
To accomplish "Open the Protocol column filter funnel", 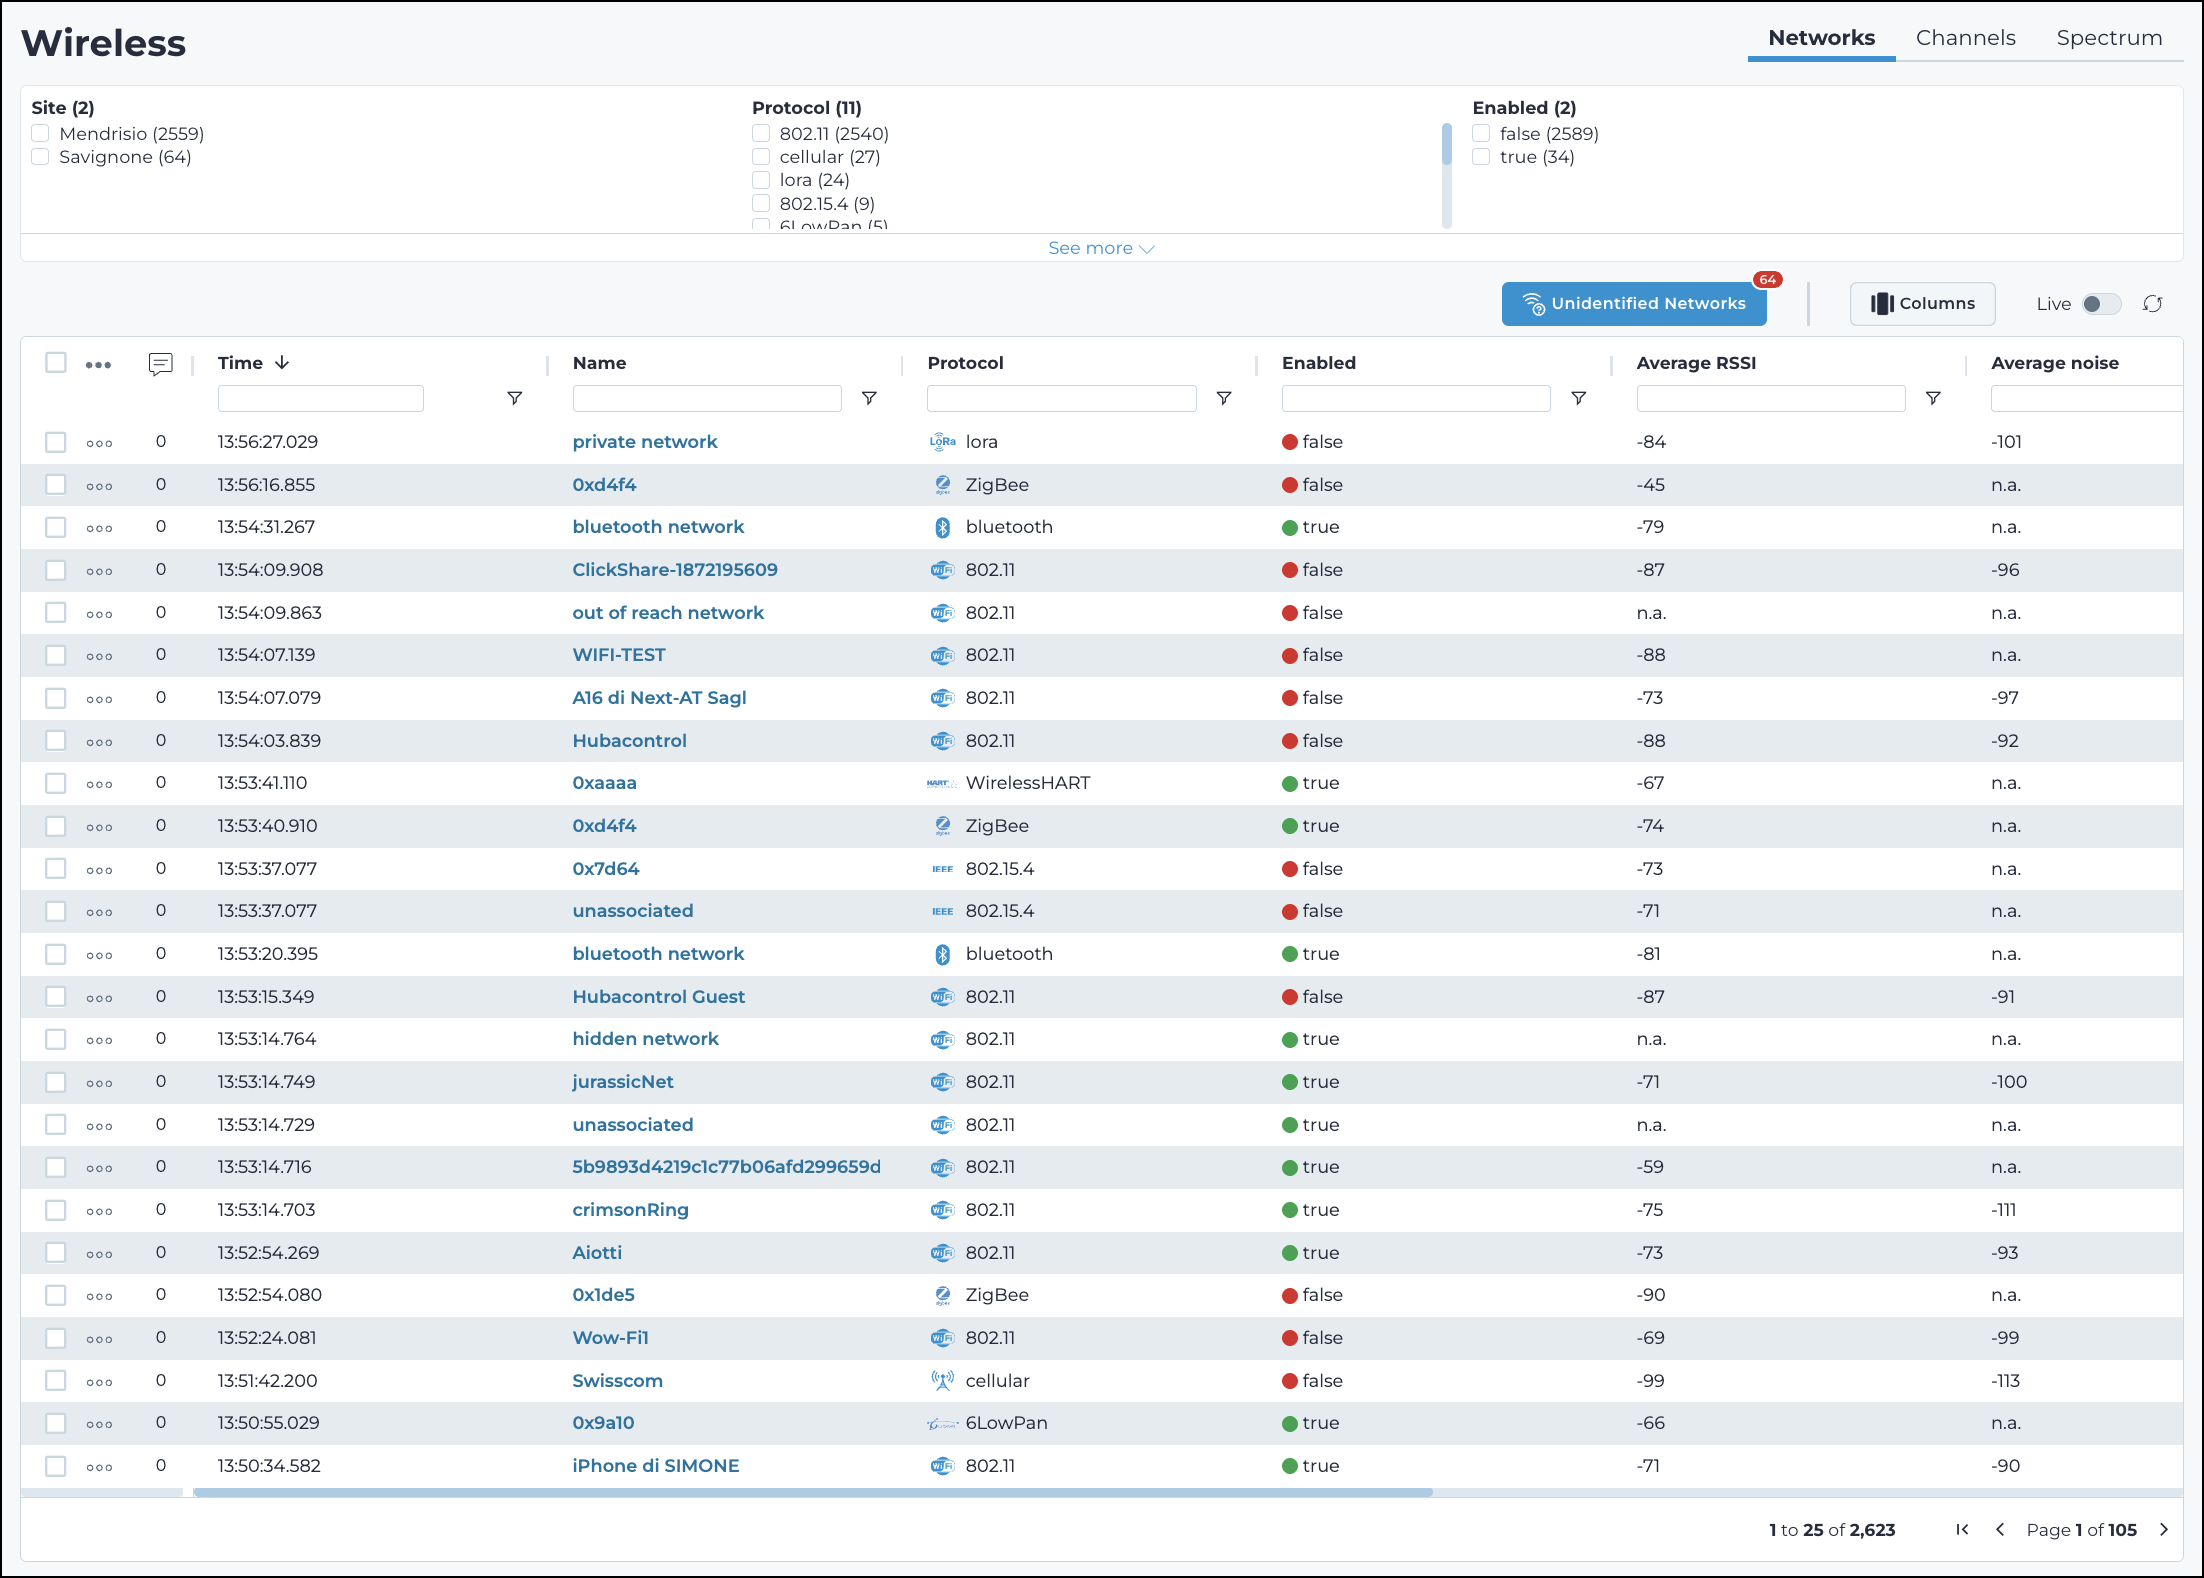I will (1223, 398).
